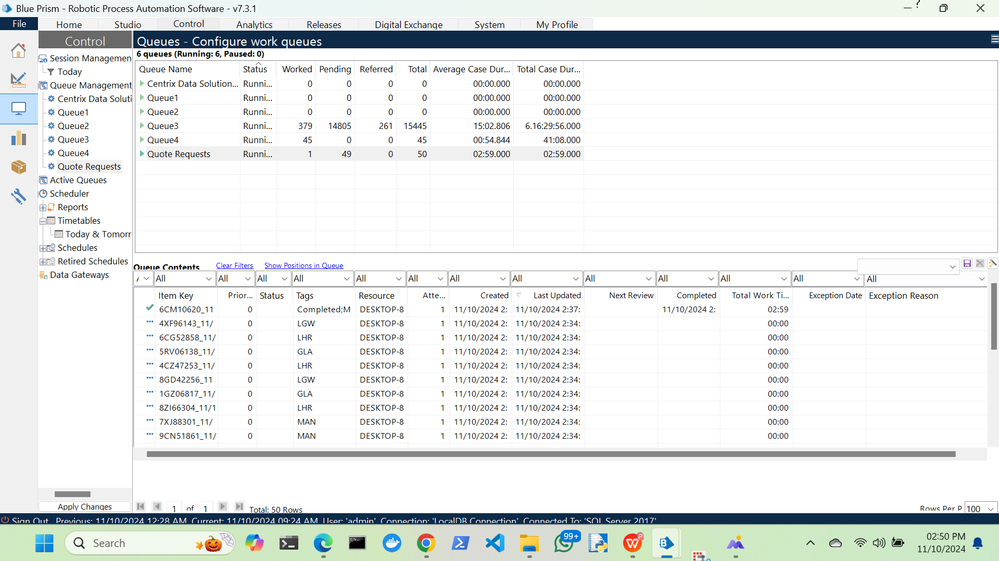
Task: Open the Home icon in left sidebar
Action: pos(18,51)
